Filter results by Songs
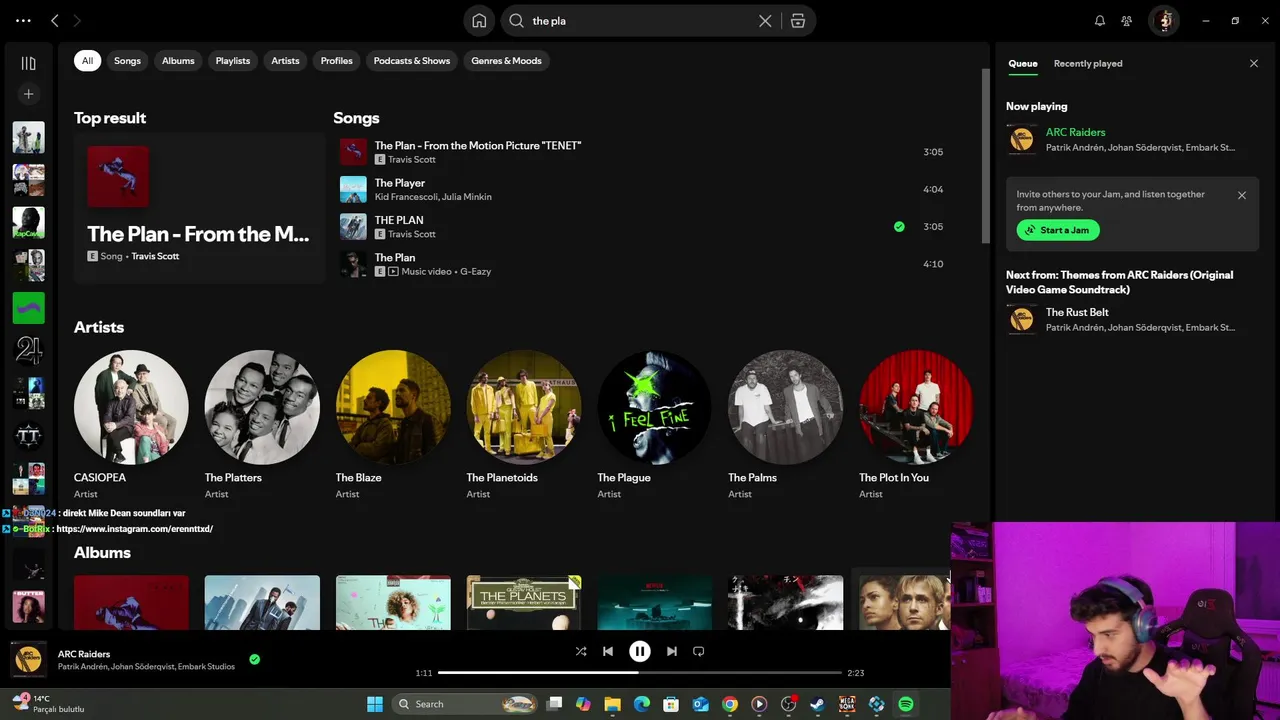1280x720 pixels. 127,61
